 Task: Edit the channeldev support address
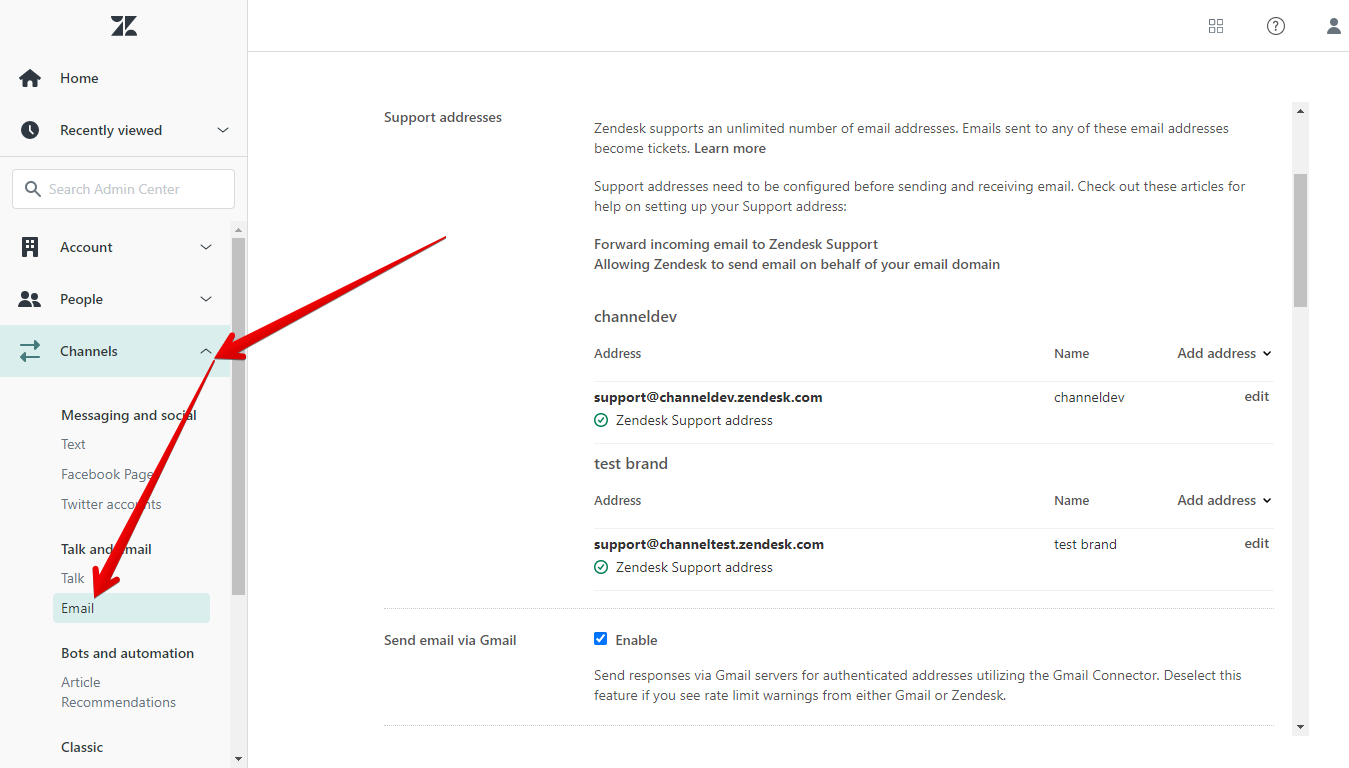coord(1257,397)
